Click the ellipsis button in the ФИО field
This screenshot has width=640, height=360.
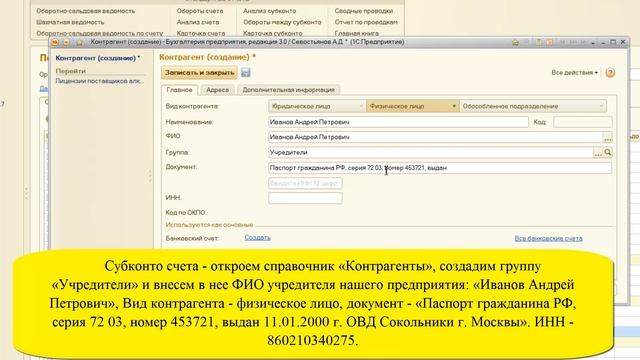point(607,137)
